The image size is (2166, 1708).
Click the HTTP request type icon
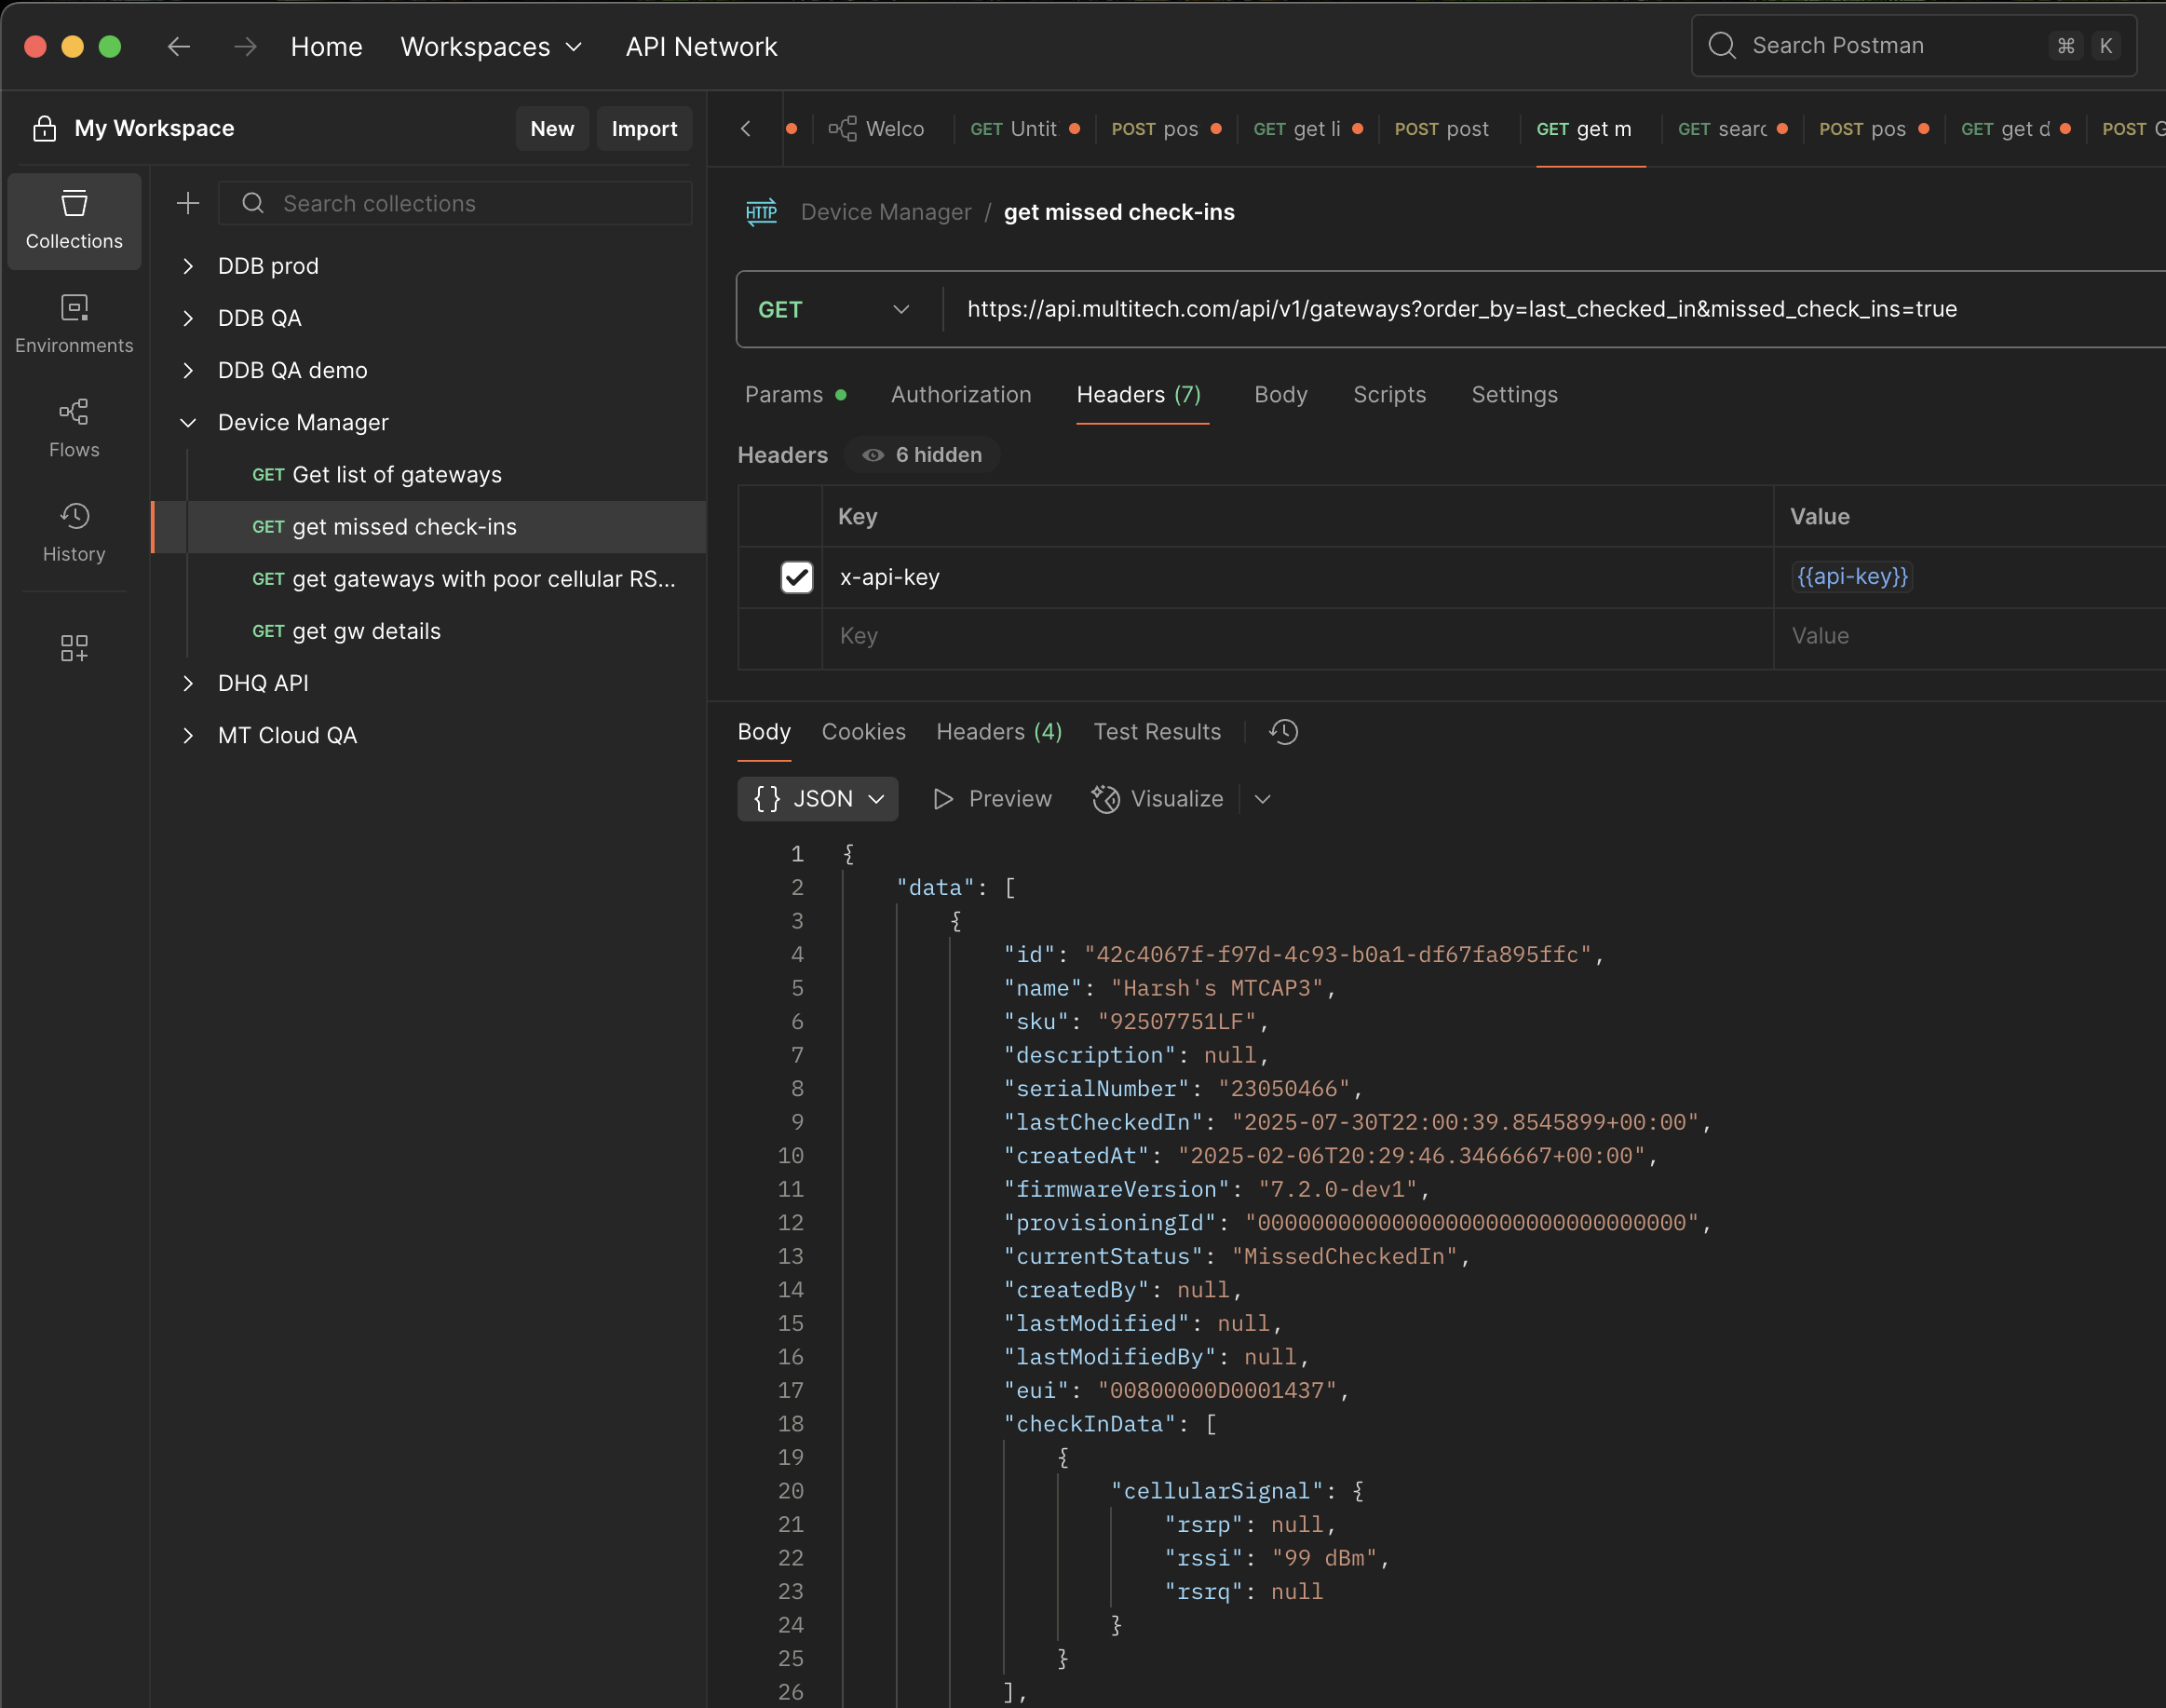pos(762,212)
